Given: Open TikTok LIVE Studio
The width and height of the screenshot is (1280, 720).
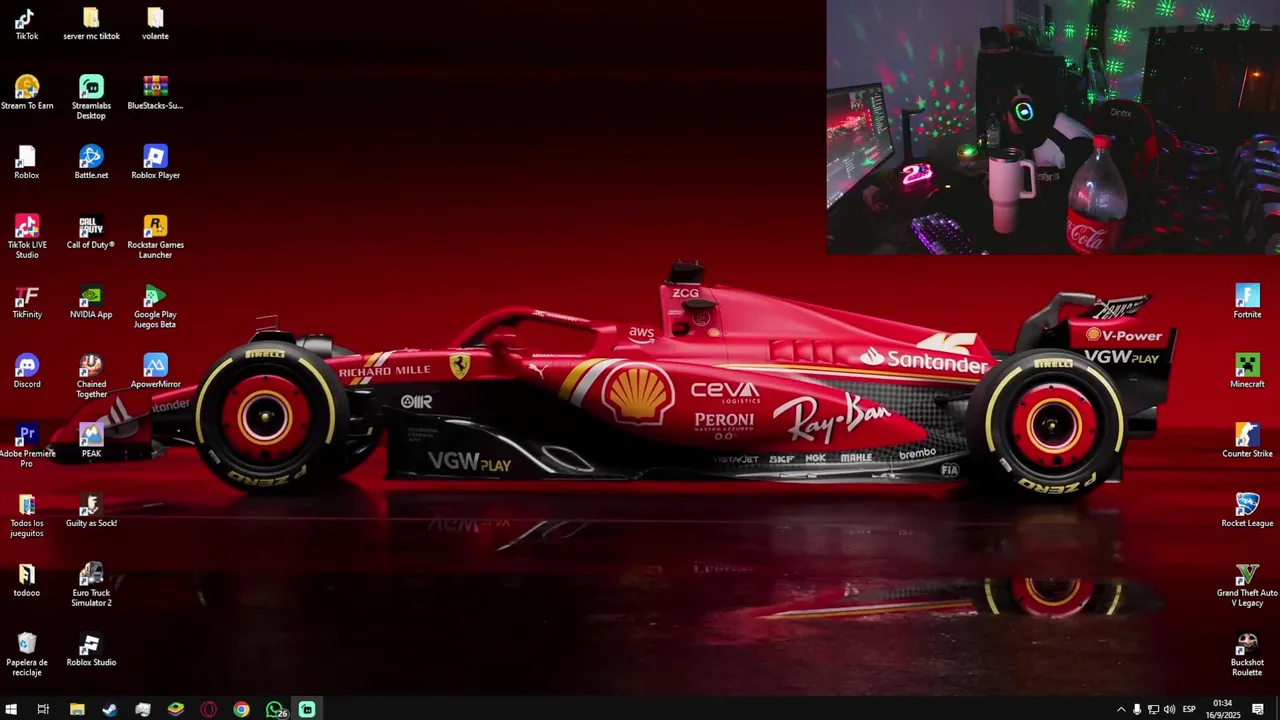Looking at the screenshot, I should (27, 237).
